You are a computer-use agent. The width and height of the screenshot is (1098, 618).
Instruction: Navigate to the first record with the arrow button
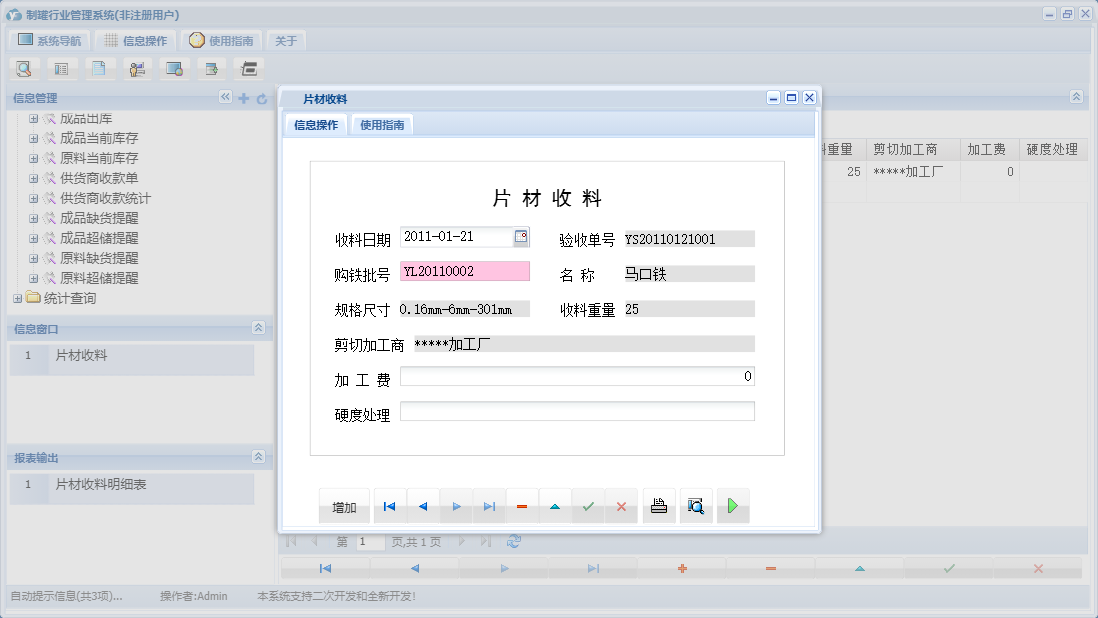pyautogui.click(x=389, y=505)
